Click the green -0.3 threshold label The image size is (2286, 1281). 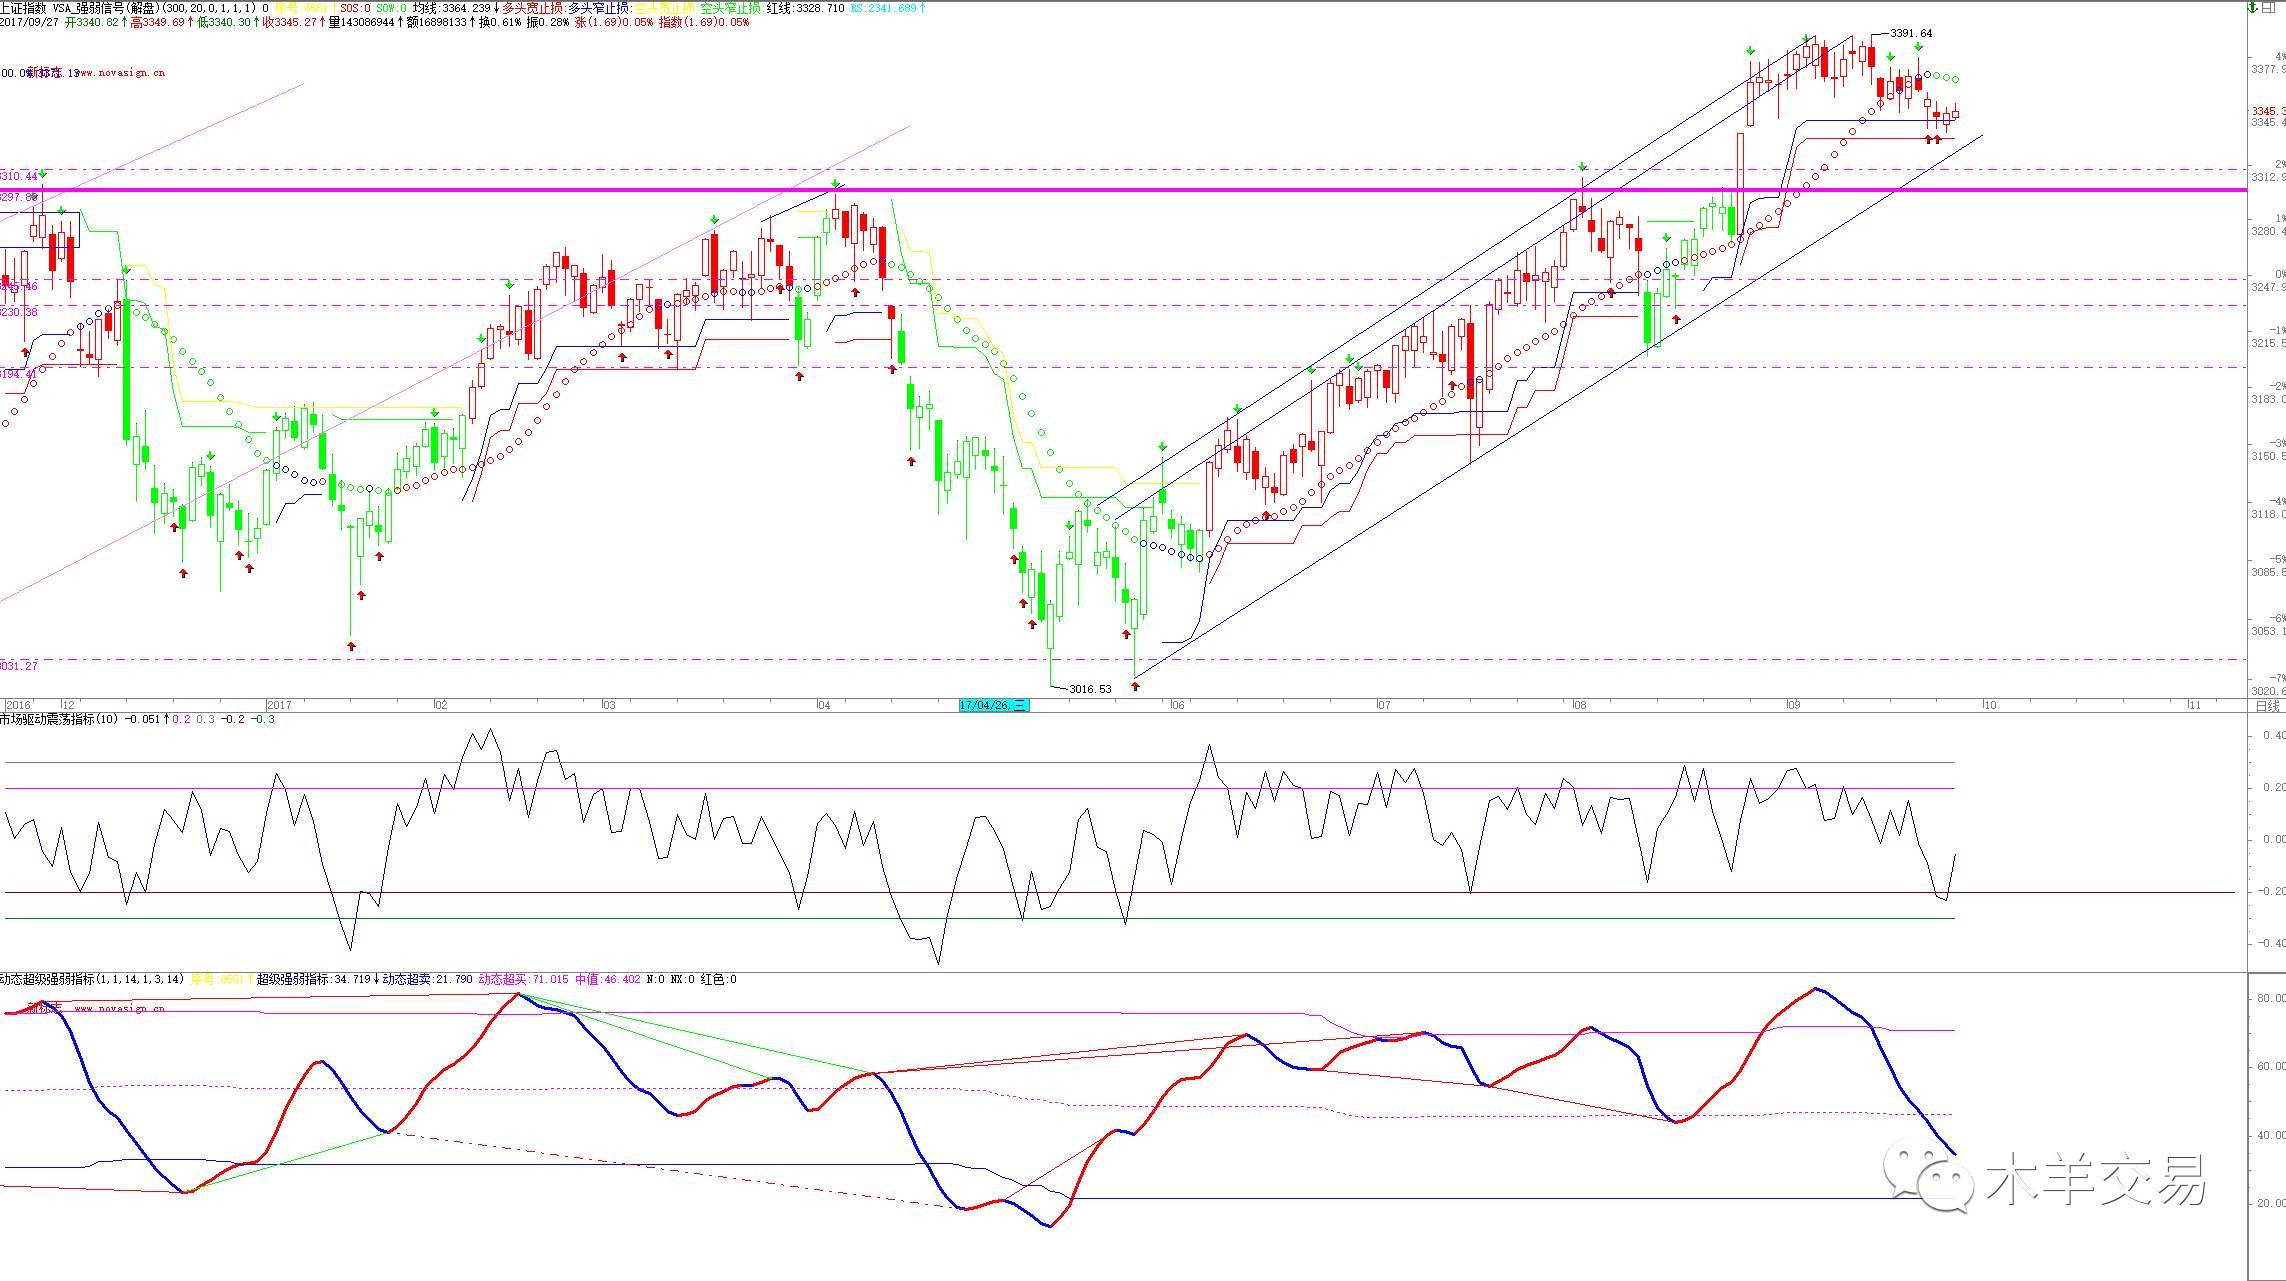click(263, 719)
